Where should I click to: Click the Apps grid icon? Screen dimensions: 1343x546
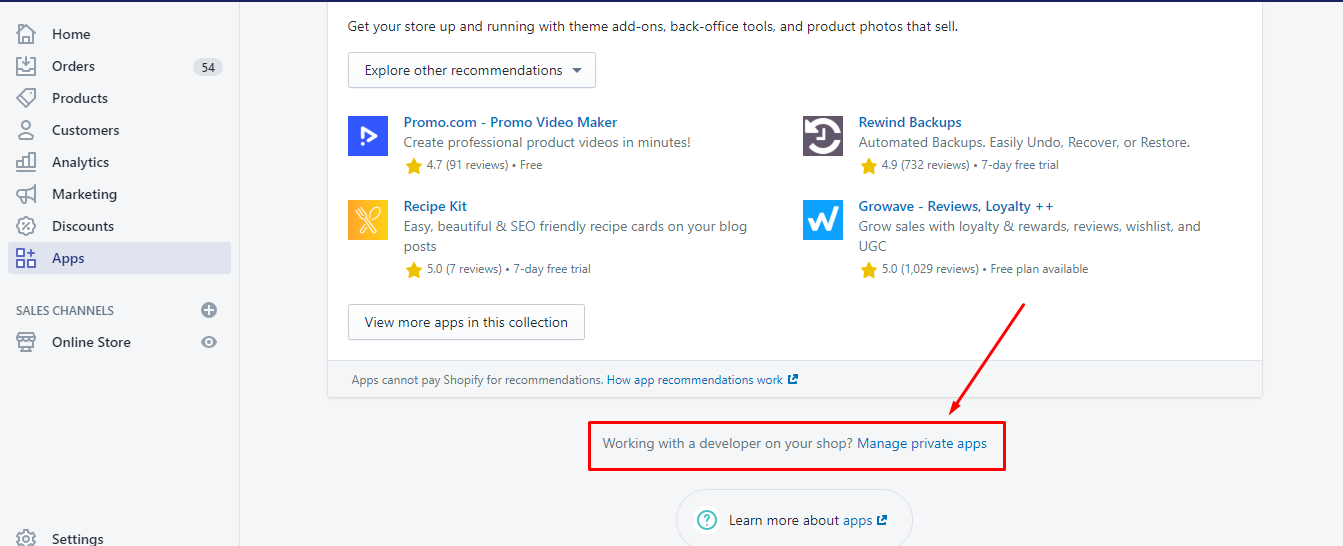point(26,258)
